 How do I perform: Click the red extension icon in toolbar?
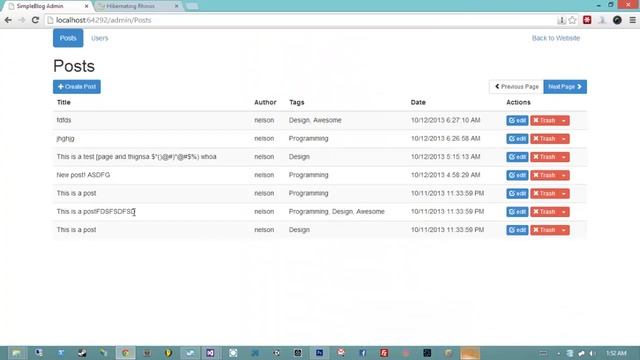pos(587,20)
